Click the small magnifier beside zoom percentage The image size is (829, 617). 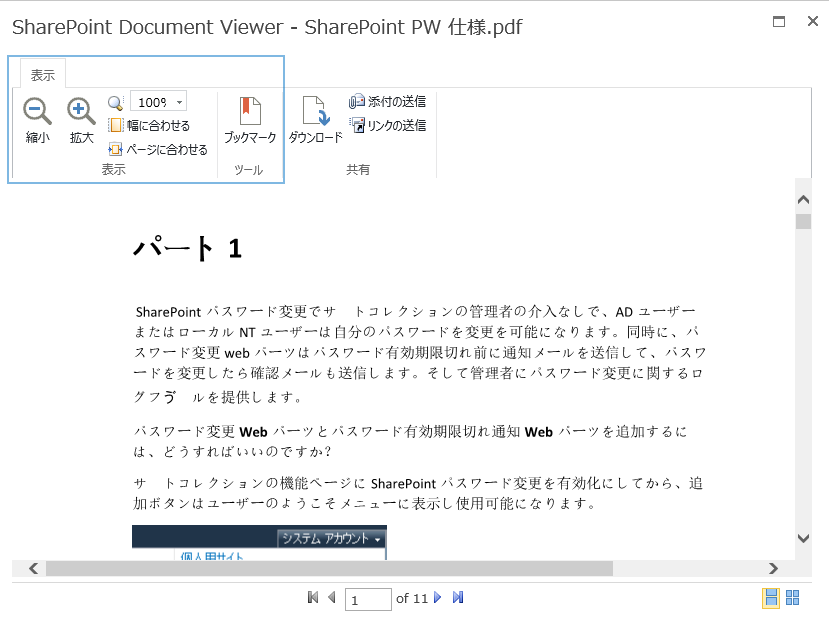tap(115, 102)
